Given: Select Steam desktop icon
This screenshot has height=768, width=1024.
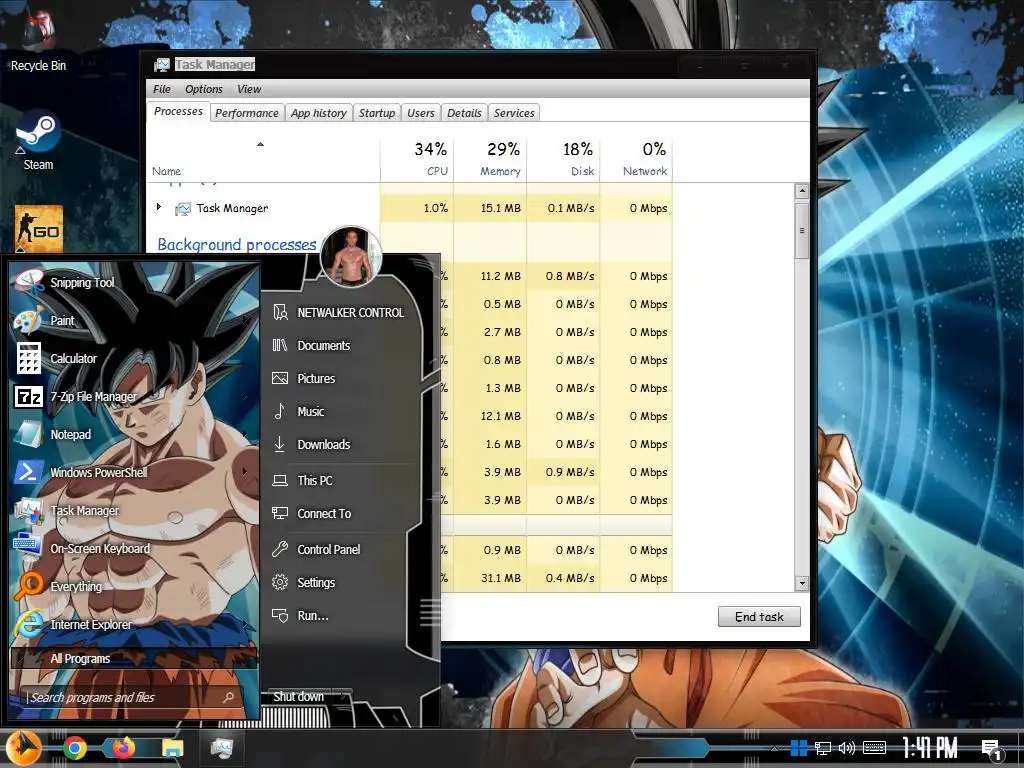Looking at the screenshot, I should click(x=39, y=141).
